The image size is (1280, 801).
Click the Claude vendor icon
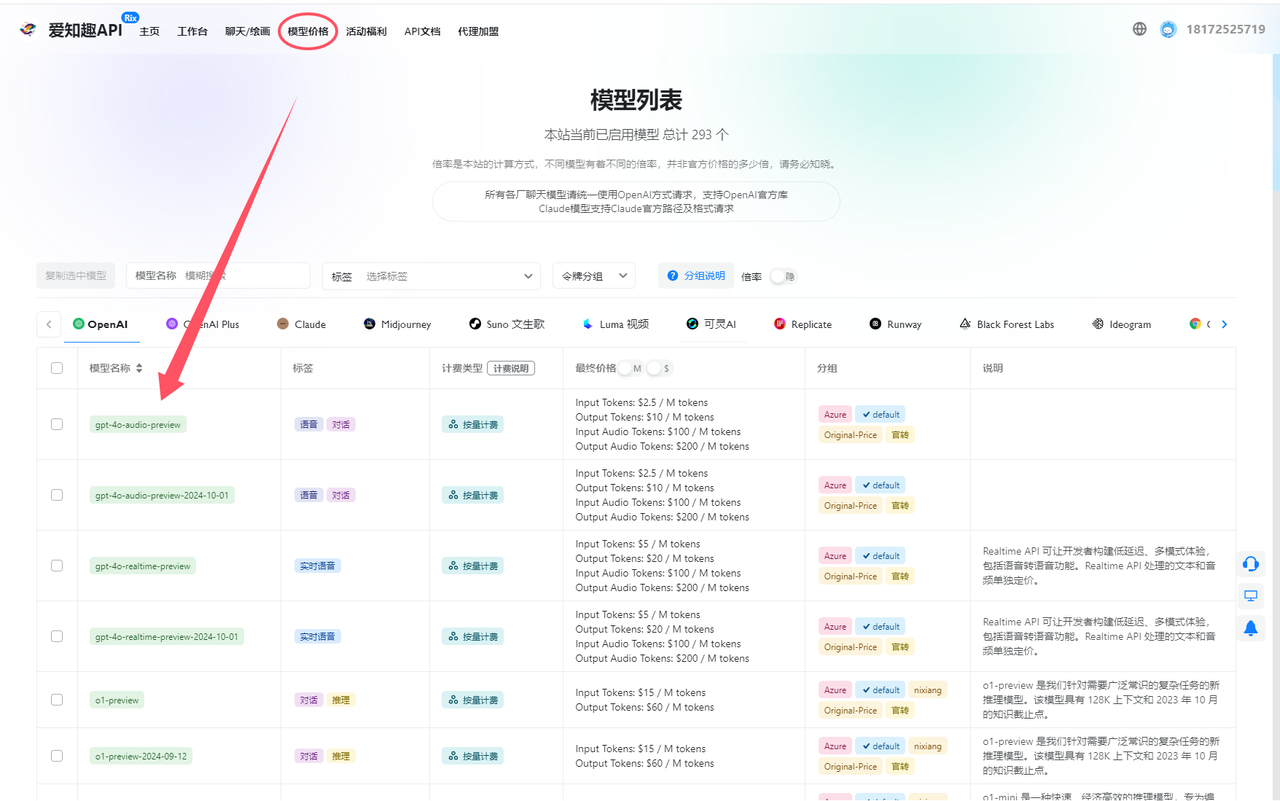coord(283,324)
